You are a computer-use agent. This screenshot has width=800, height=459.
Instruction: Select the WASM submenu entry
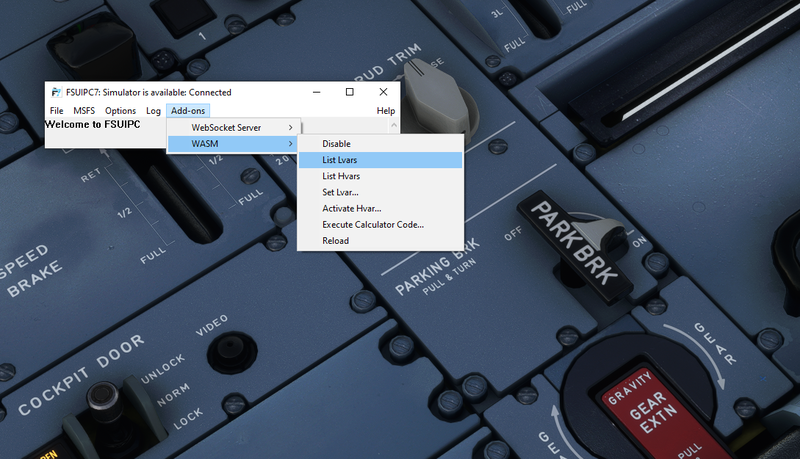pyautogui.click(x=234, y=144)
